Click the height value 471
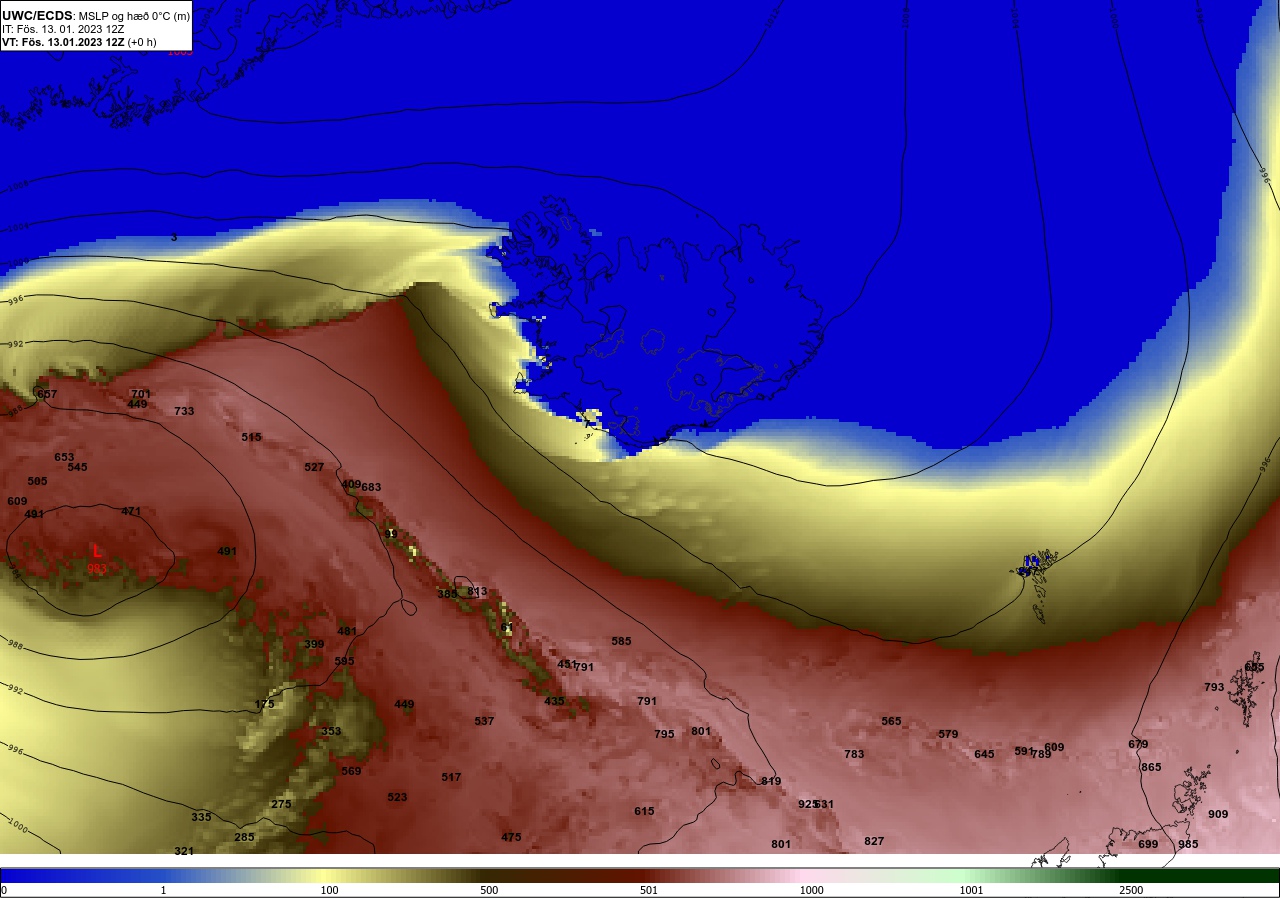1280x898 pixels. (x=131, y=511)
